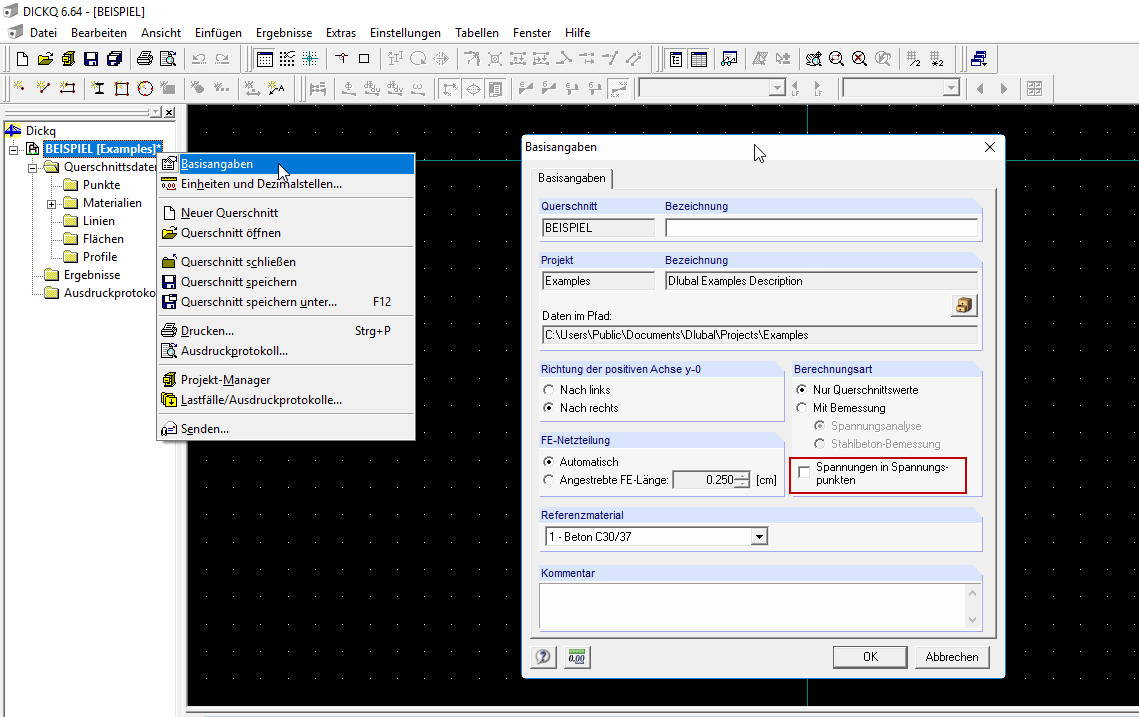Select 'Mit Bemessung' radio button

801,408
